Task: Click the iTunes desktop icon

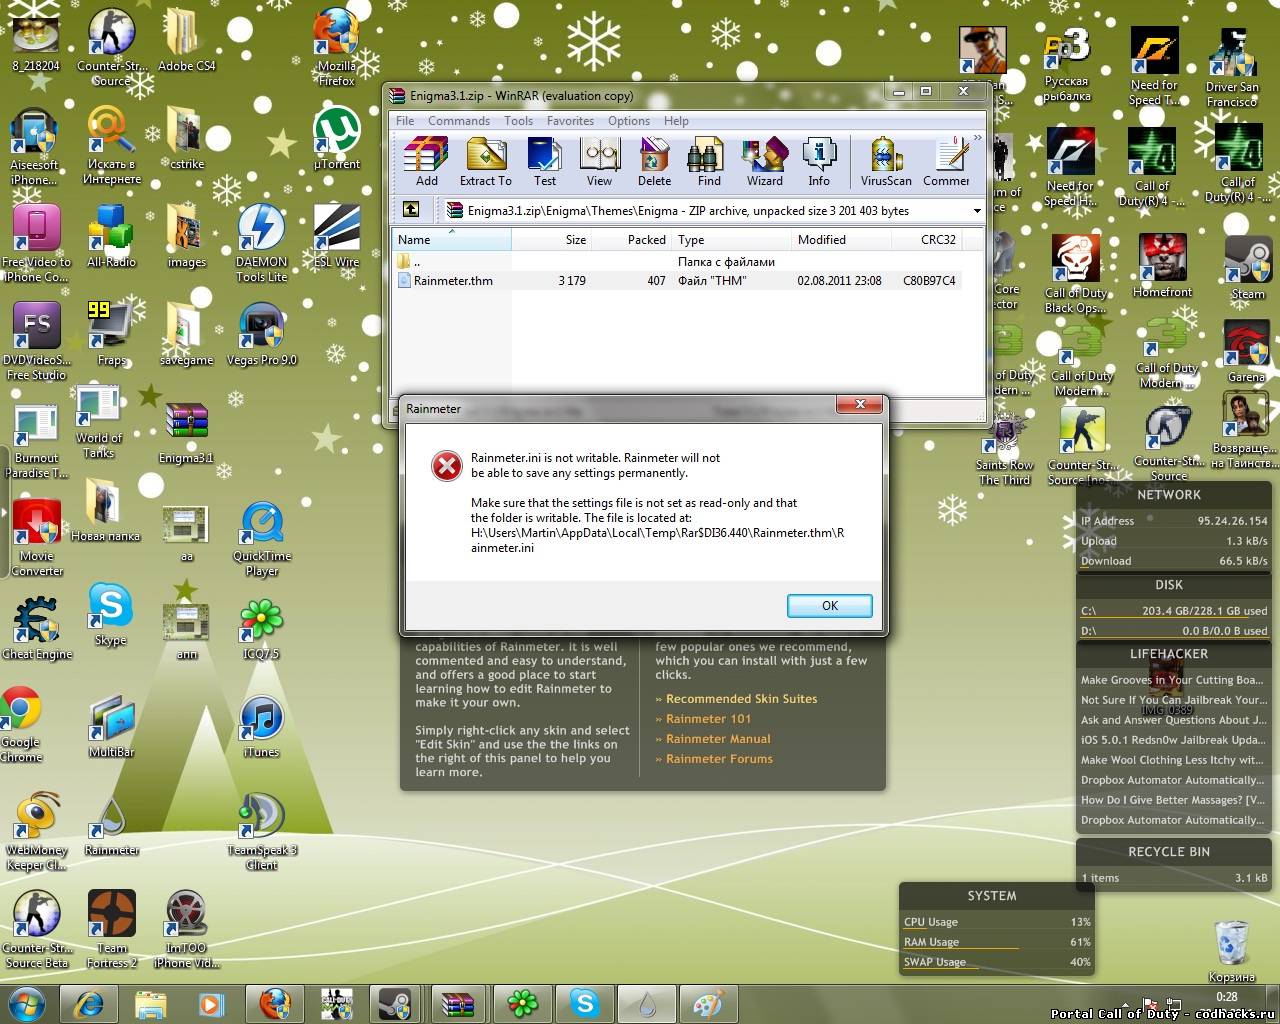Action: coord(261,728)
